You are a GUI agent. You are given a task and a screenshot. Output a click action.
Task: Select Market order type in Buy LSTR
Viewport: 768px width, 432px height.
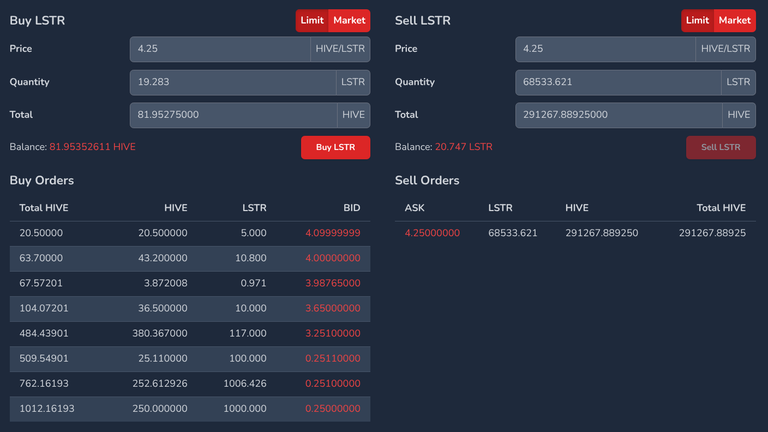click(x=349, y=21)
